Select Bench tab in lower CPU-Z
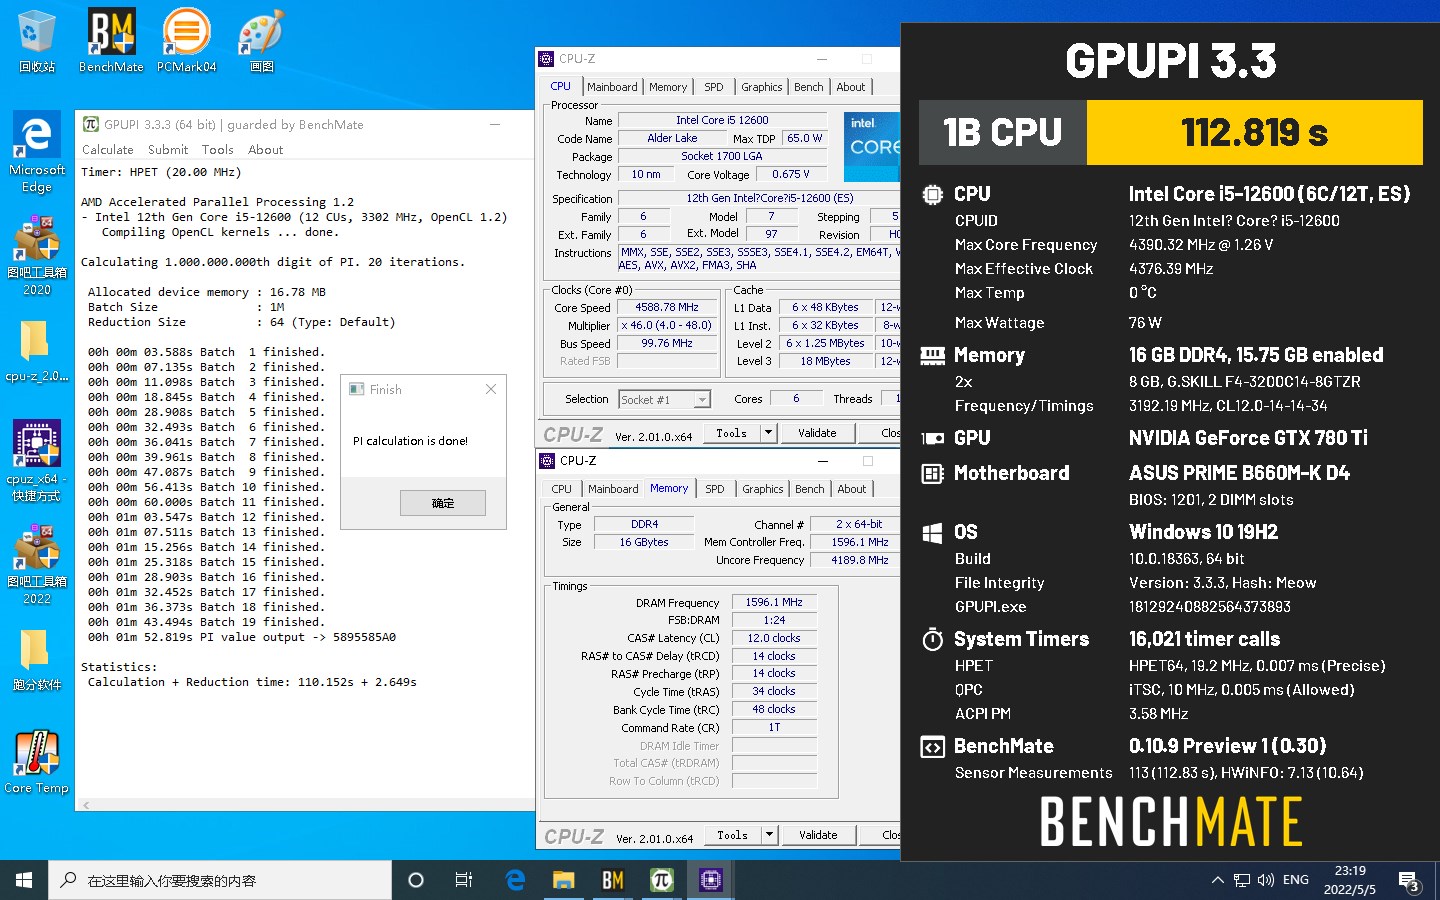Image resolution: width=1440 pixels, height=900 pixels. (810, 489)
